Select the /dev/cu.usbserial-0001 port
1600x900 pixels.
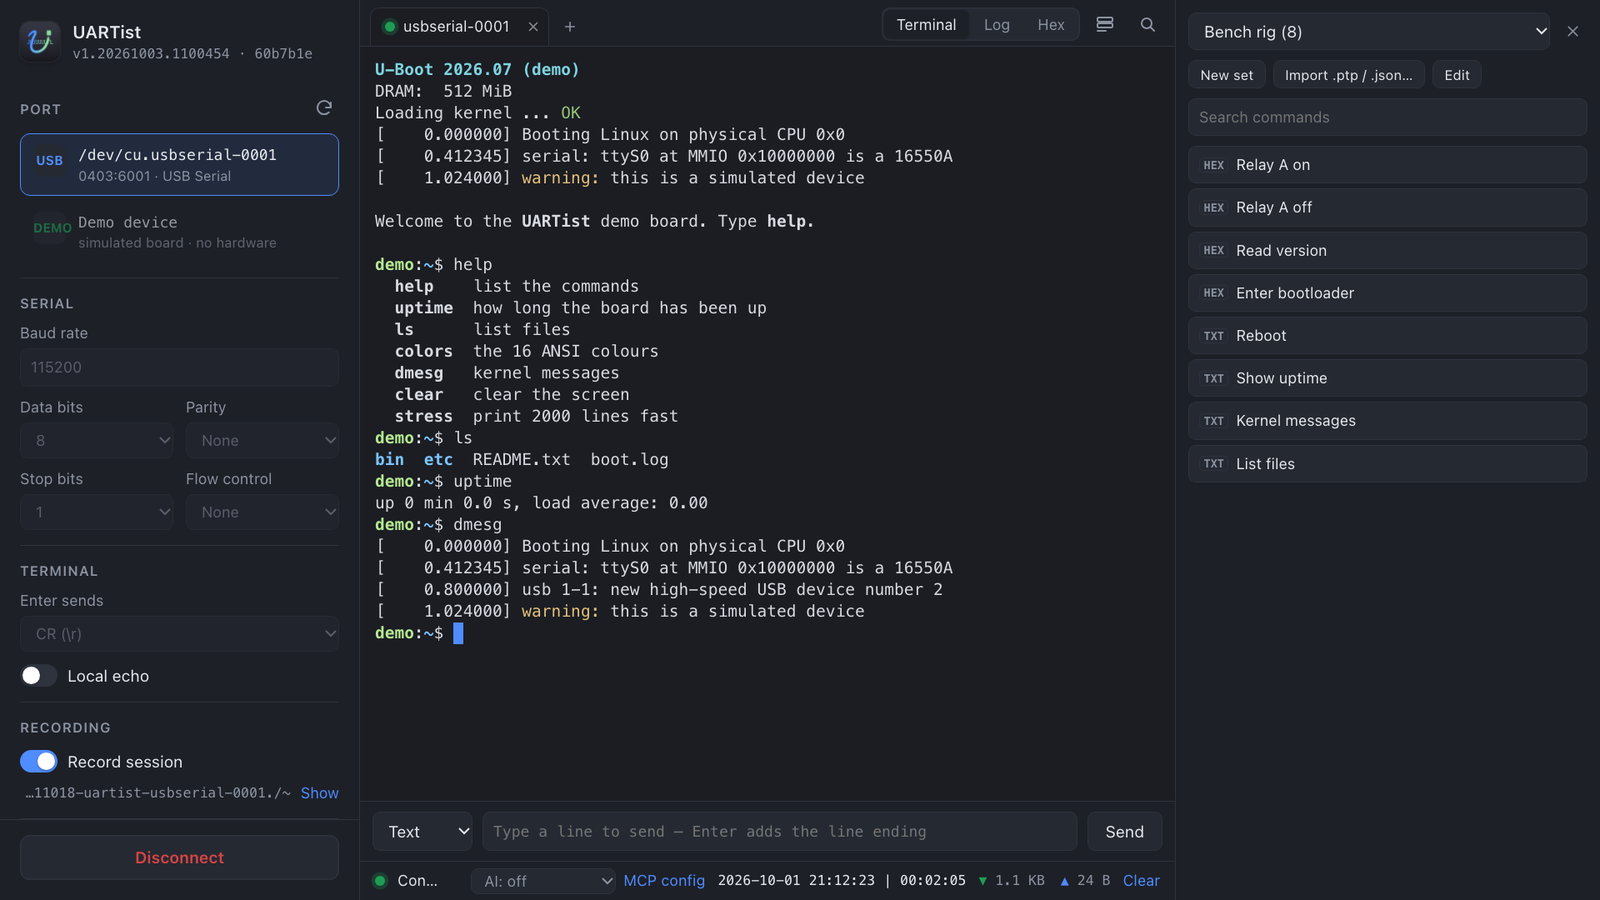click(179, 165)
